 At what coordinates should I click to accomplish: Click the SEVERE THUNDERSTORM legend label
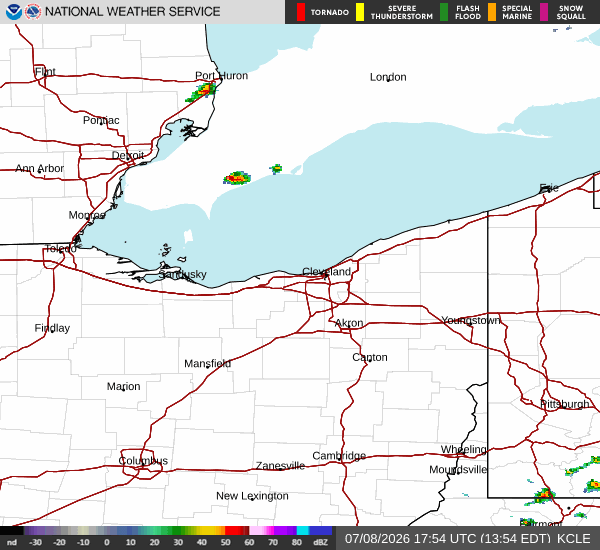401,12
